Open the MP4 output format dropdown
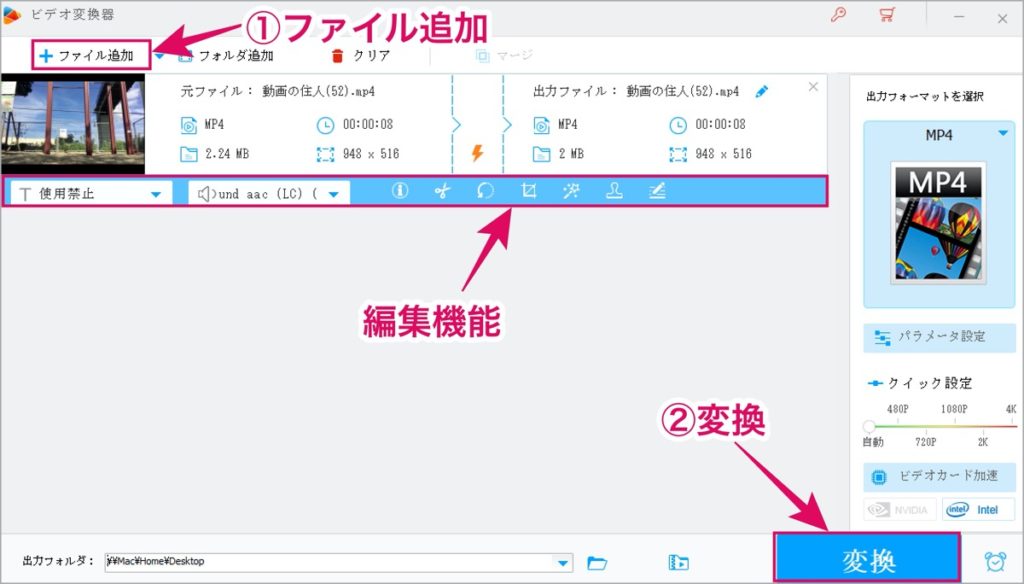The width and height of the screenshot is (1024, 584). pos(939,135)
